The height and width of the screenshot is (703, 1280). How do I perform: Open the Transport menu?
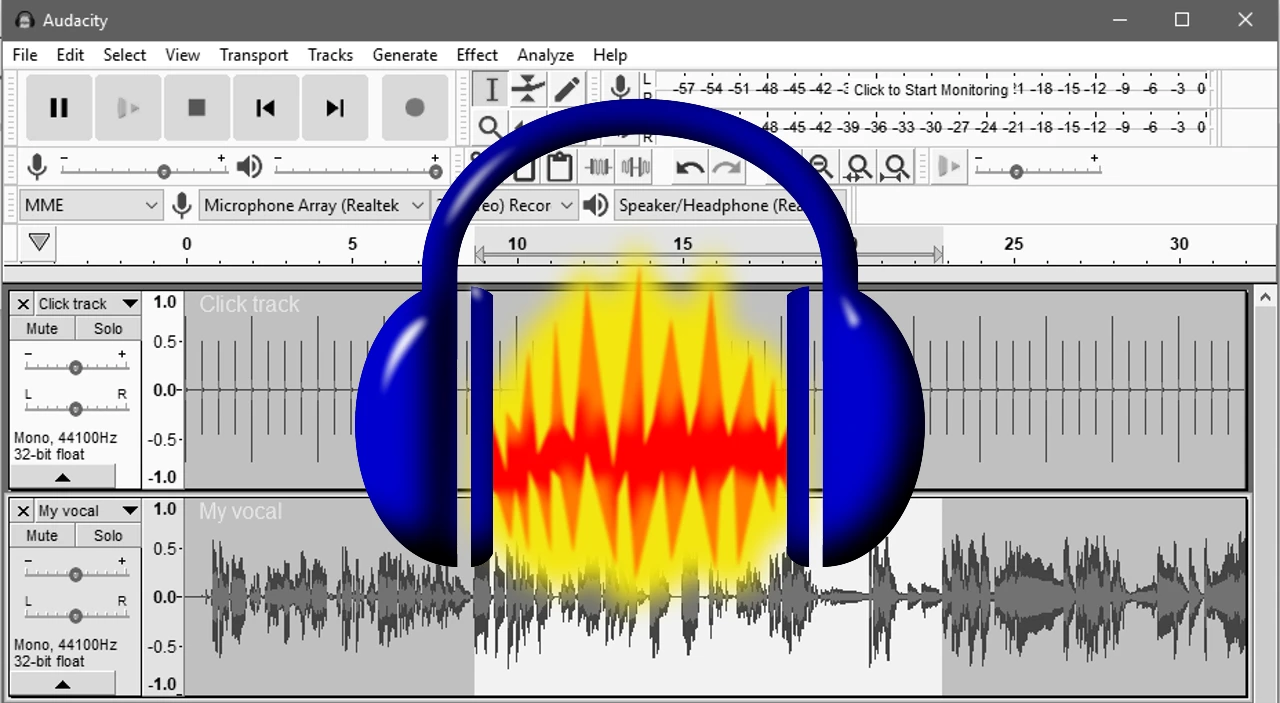(x=253, y=55)
